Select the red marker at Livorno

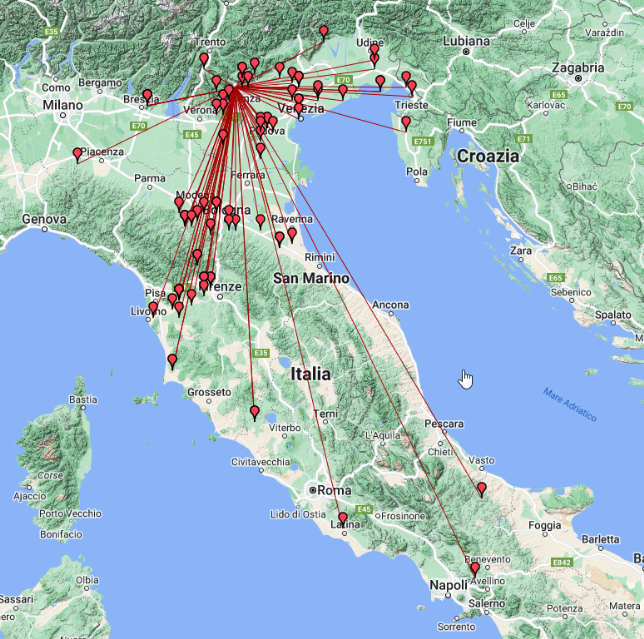[x=153, y=309]
